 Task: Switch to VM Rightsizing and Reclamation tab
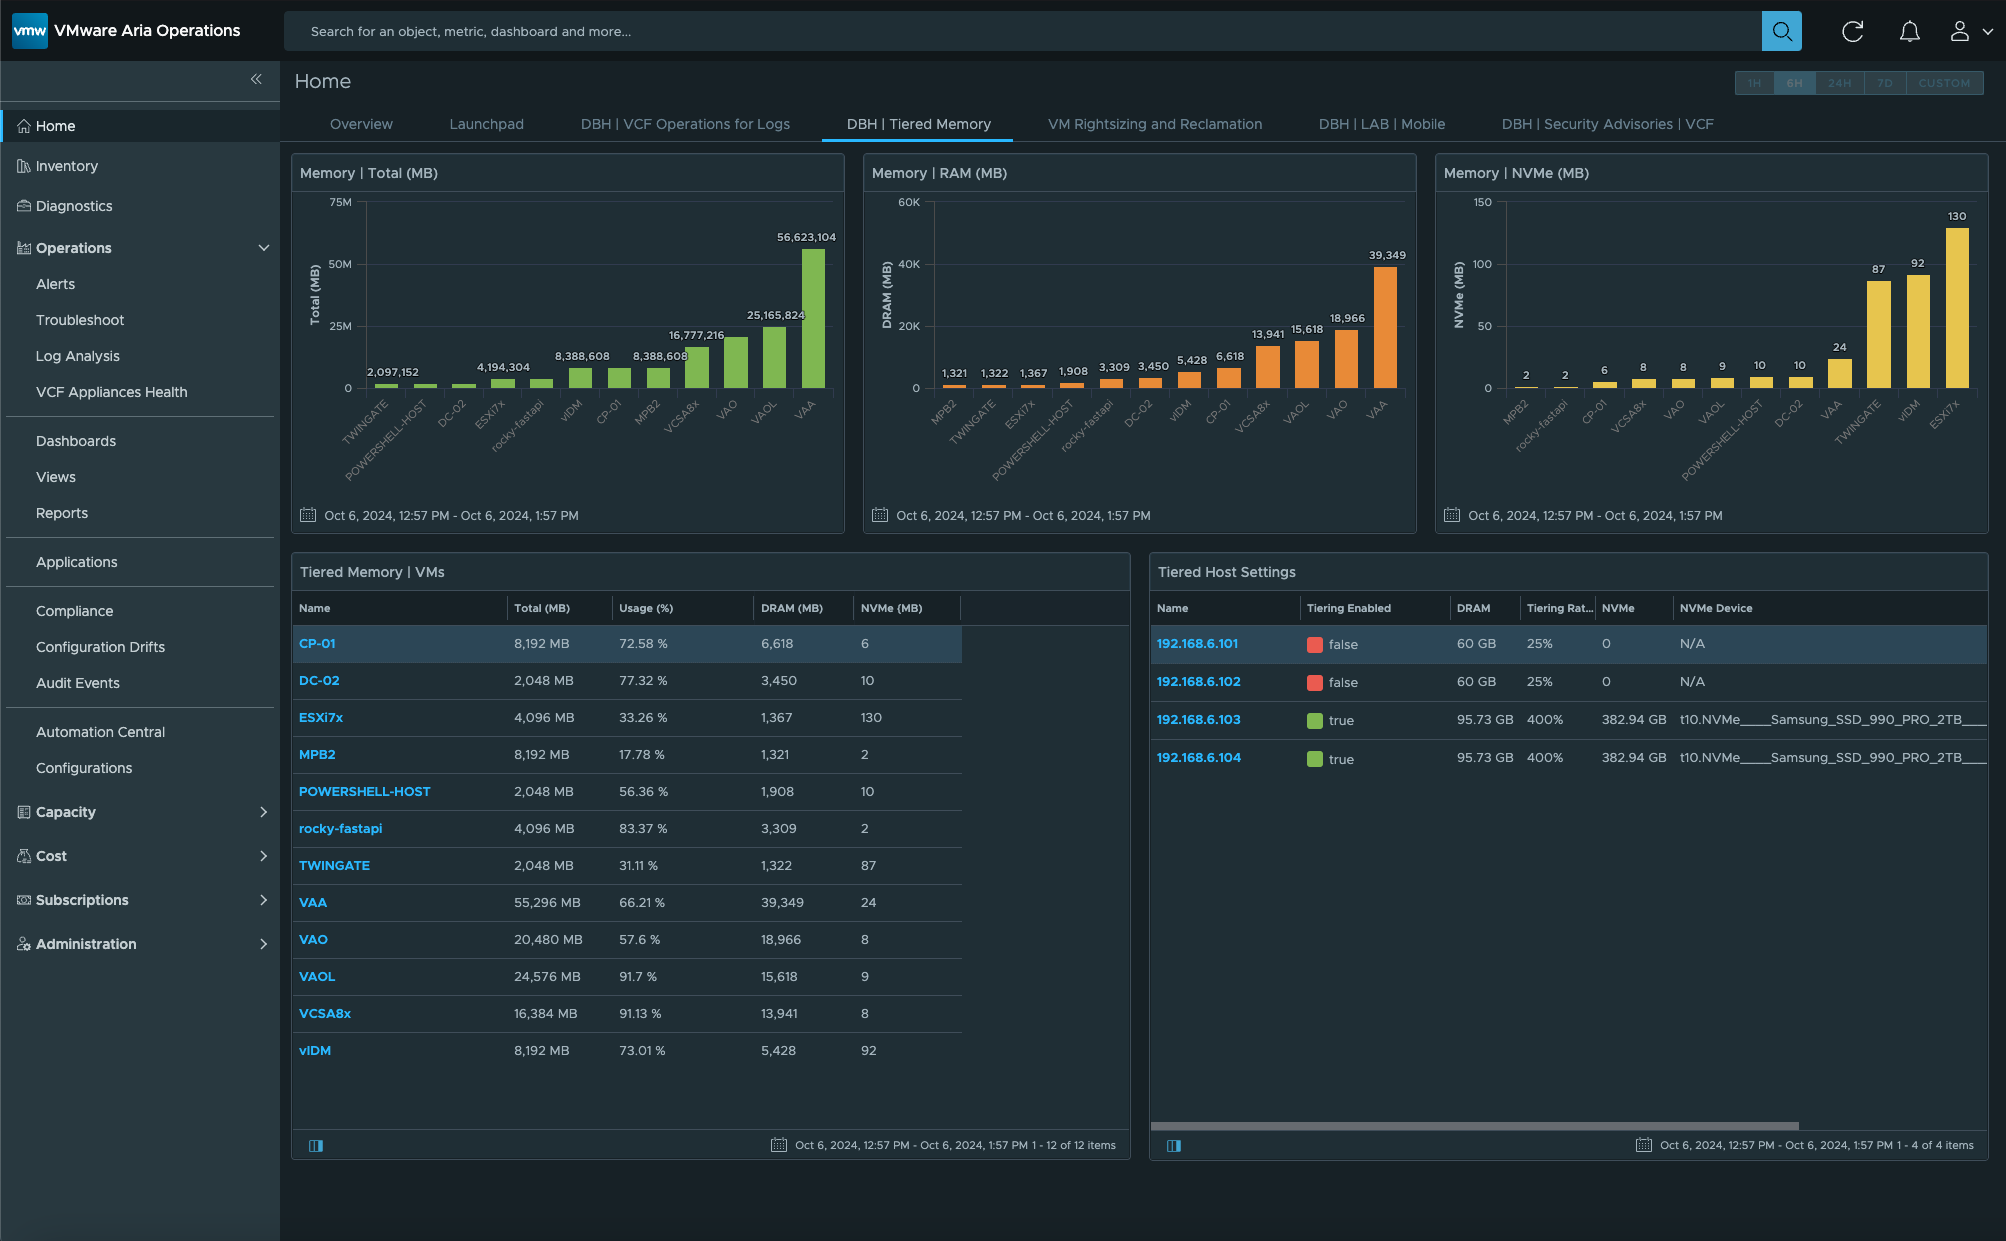click(x=1154, y=124)
